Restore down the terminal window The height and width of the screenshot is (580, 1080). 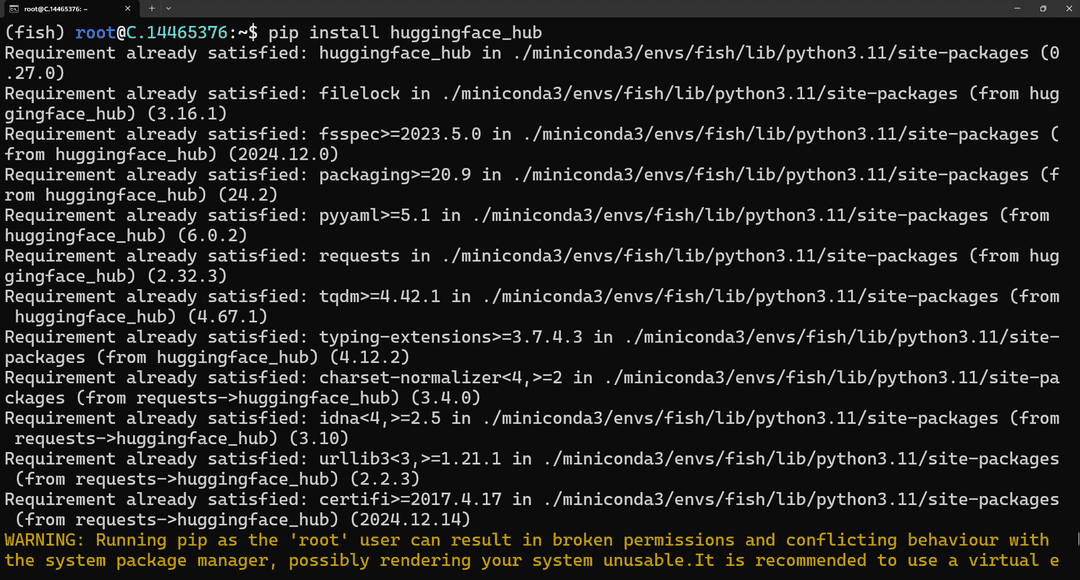[1043, 8]
